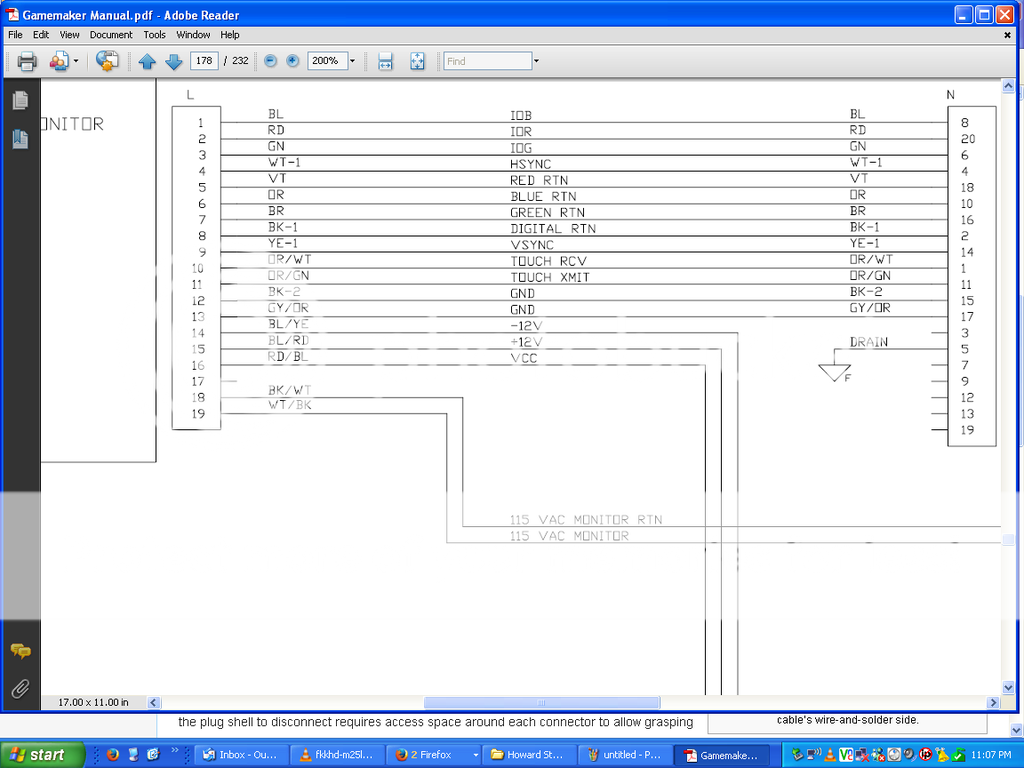
Task: Go to previous page with up arrow
Action: (x=147, y=61)
